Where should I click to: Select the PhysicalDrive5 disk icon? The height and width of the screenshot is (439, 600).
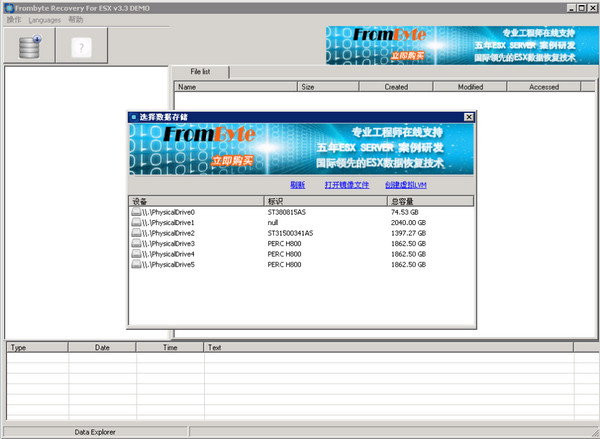click(136, 265)
